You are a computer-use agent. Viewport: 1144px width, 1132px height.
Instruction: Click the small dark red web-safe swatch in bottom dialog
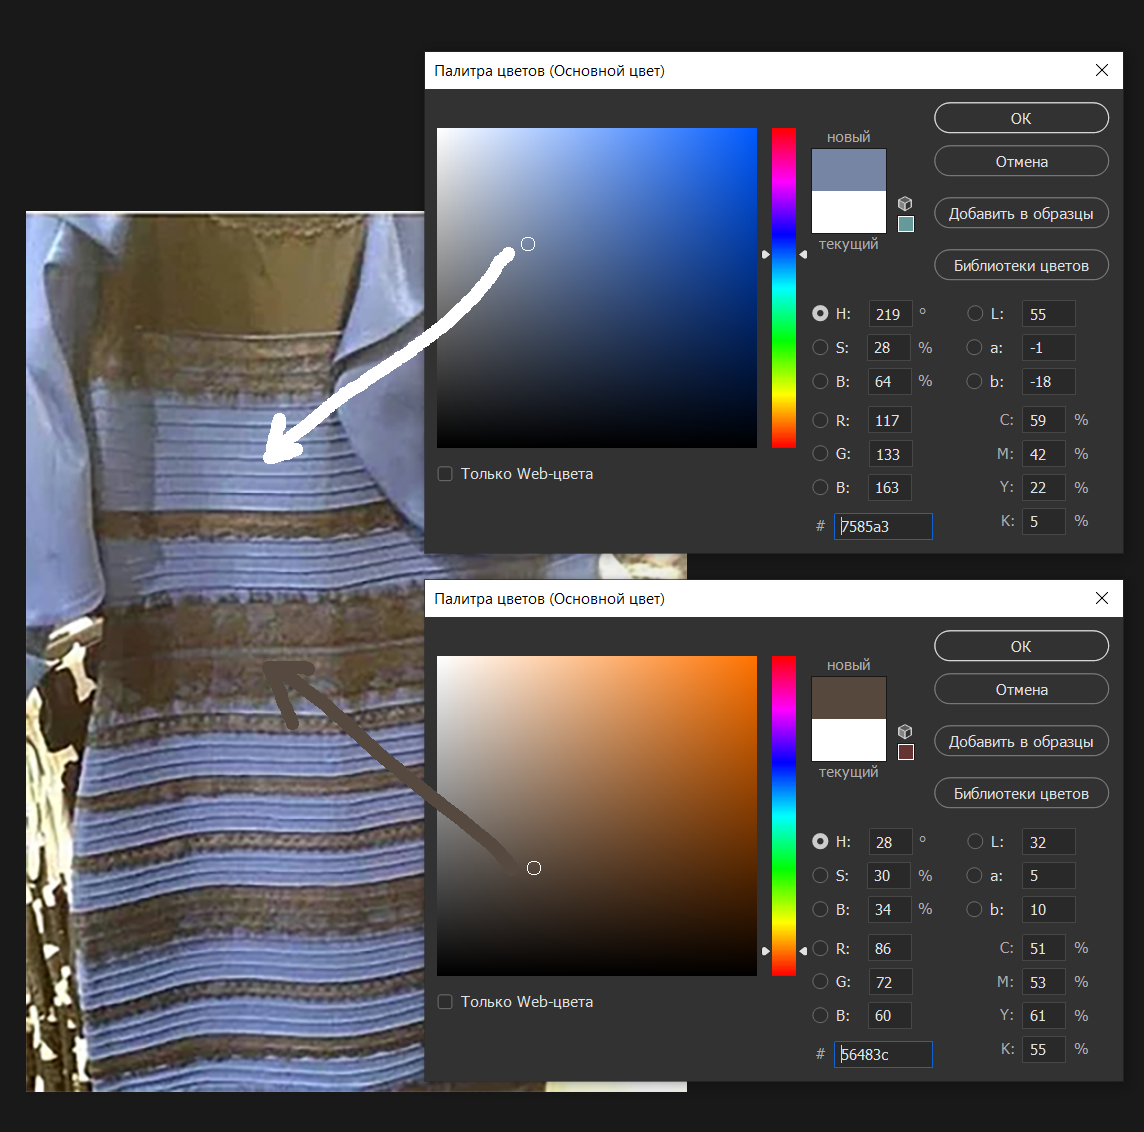[x=906, y=752]
